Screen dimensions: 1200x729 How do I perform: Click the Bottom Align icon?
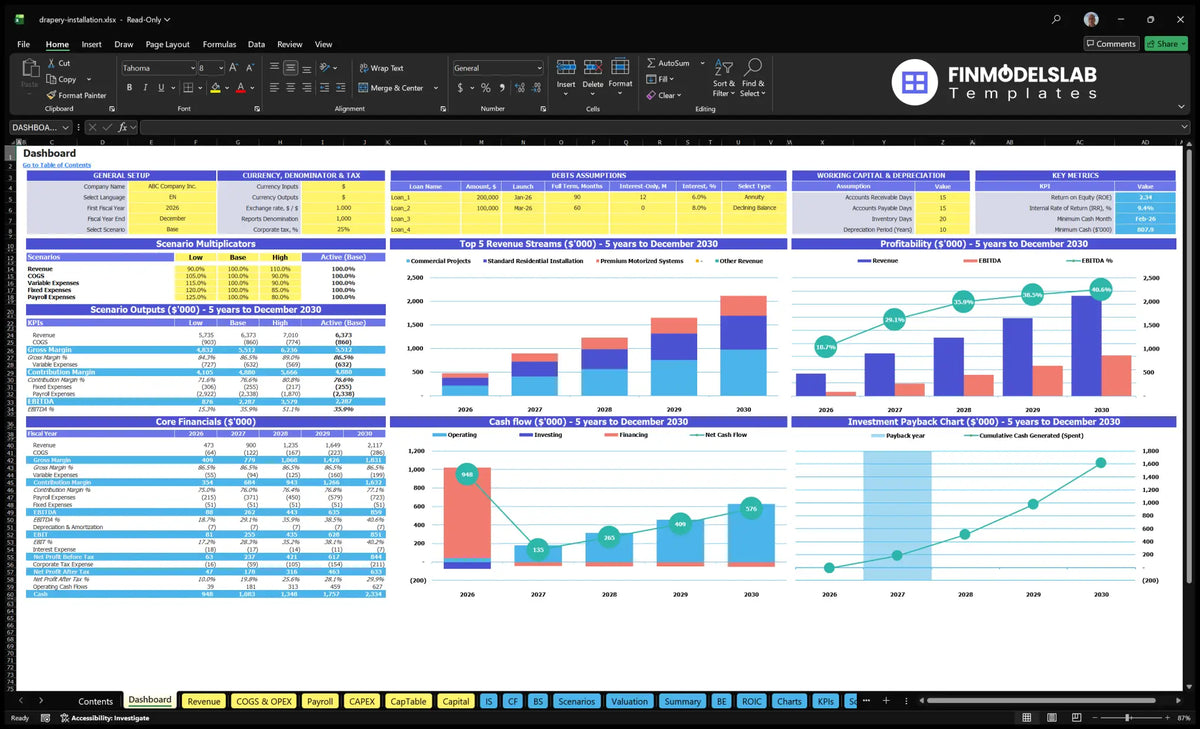point(306,68)
